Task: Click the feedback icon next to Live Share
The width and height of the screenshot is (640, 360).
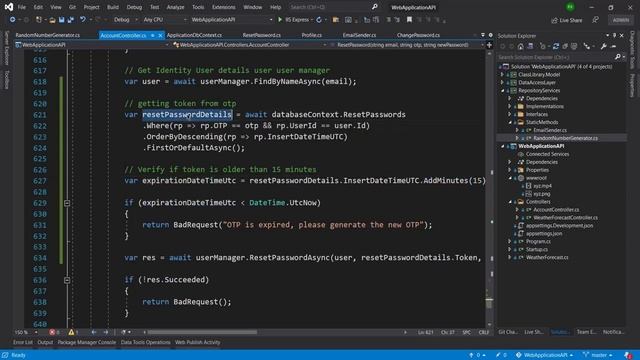Action: click(596, 20)
